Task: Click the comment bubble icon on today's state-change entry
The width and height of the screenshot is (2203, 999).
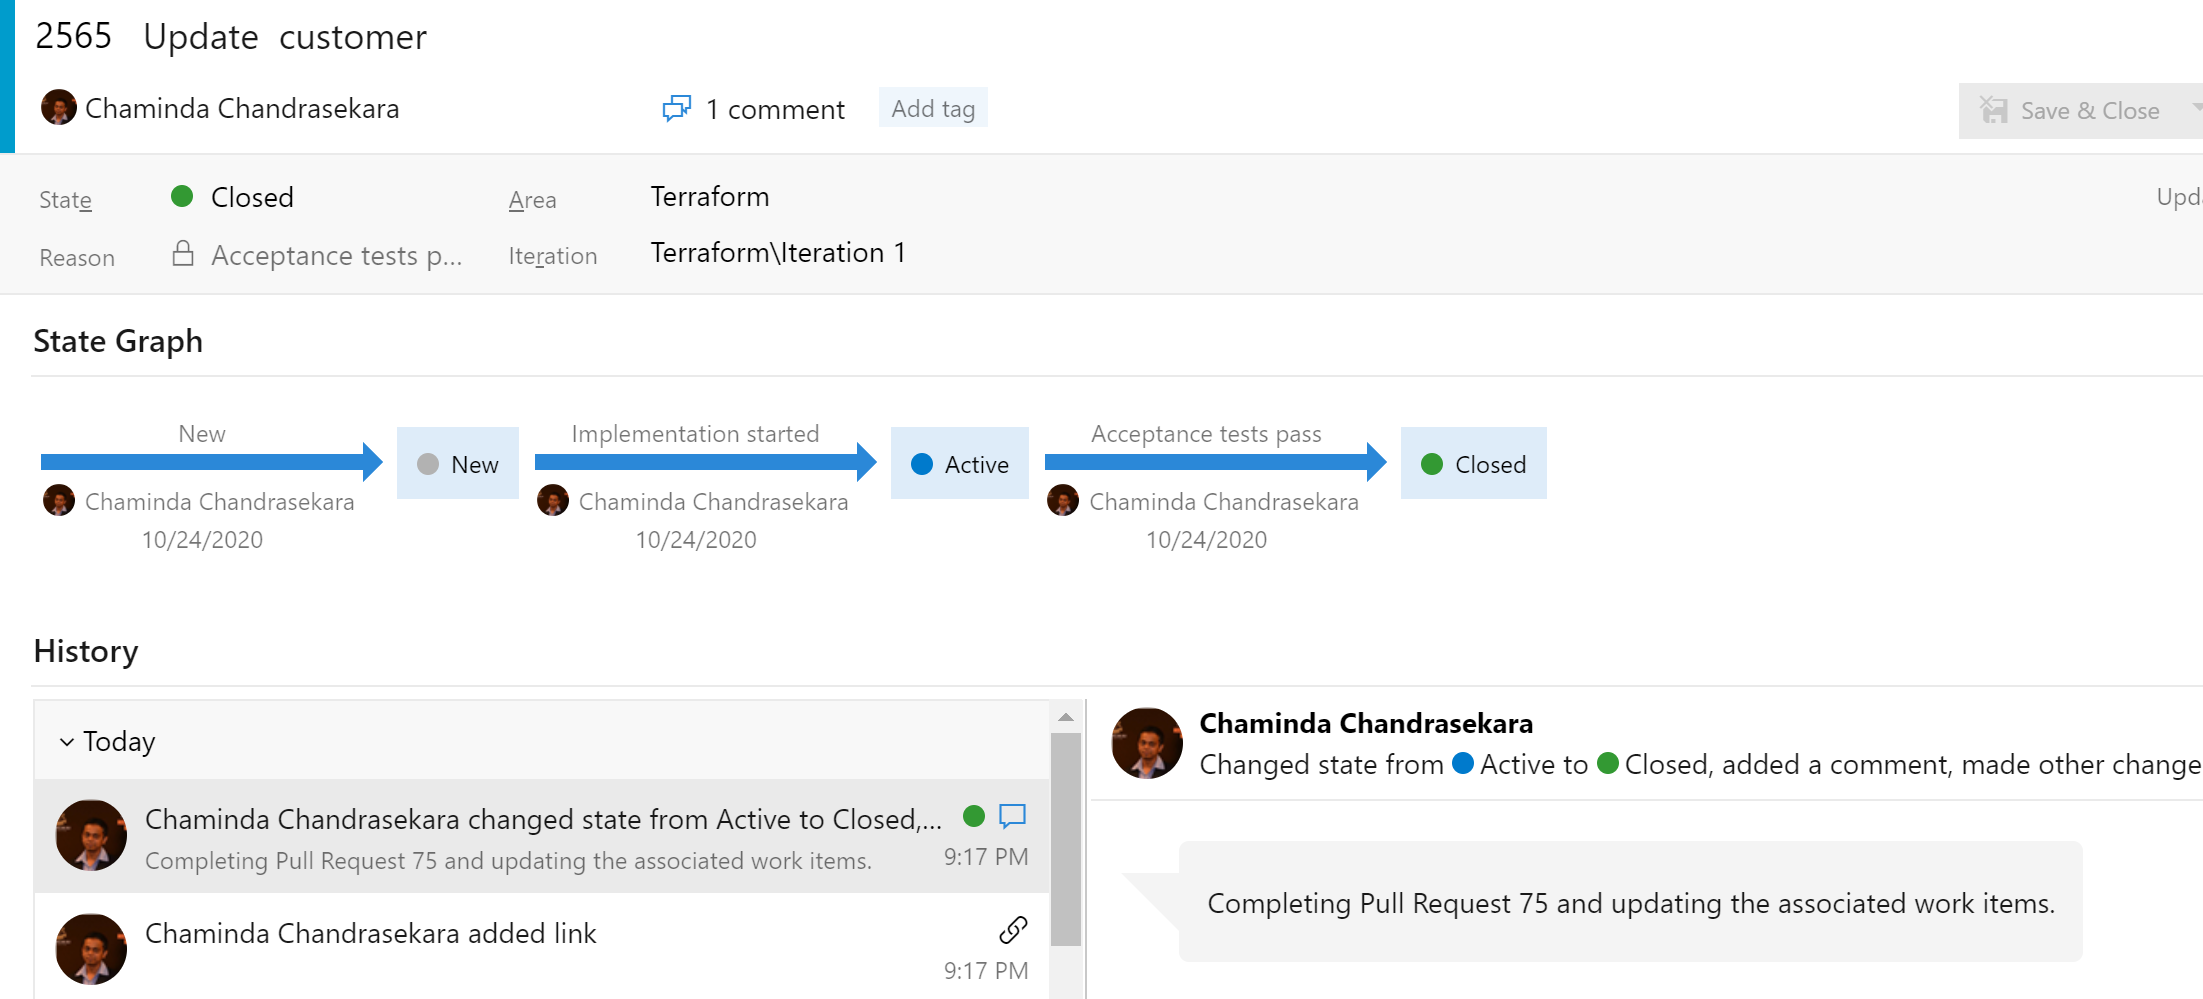Action: pos(1013,817)
